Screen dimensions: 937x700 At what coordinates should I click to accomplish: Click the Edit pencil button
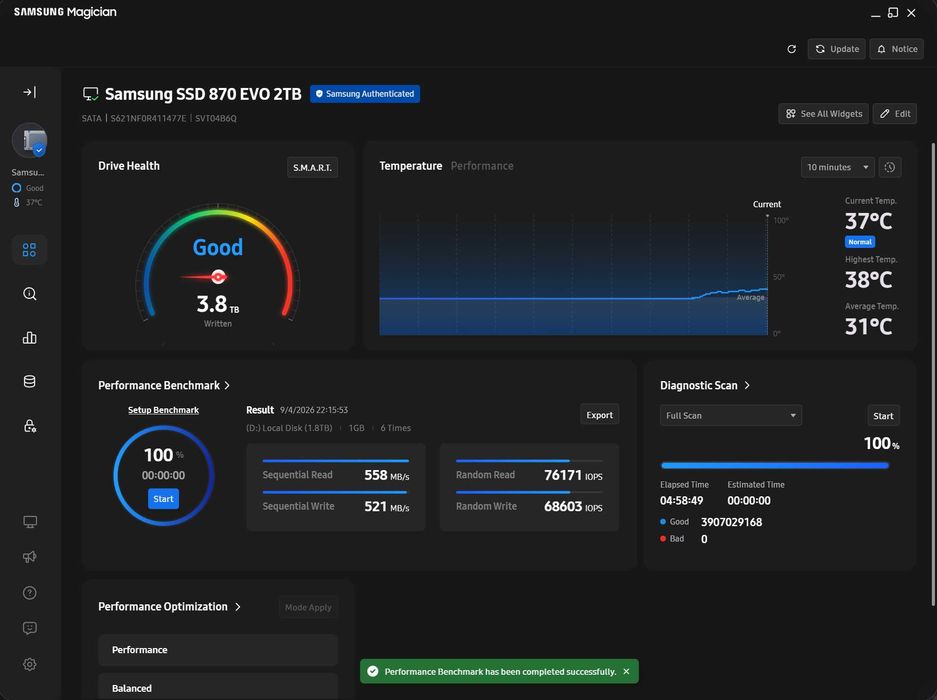pos(895,114)
